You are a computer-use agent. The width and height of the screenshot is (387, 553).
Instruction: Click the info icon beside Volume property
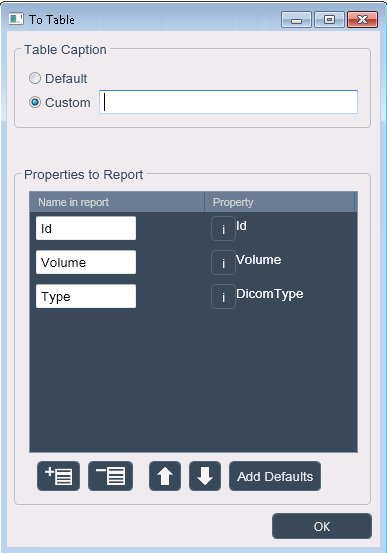223,262
